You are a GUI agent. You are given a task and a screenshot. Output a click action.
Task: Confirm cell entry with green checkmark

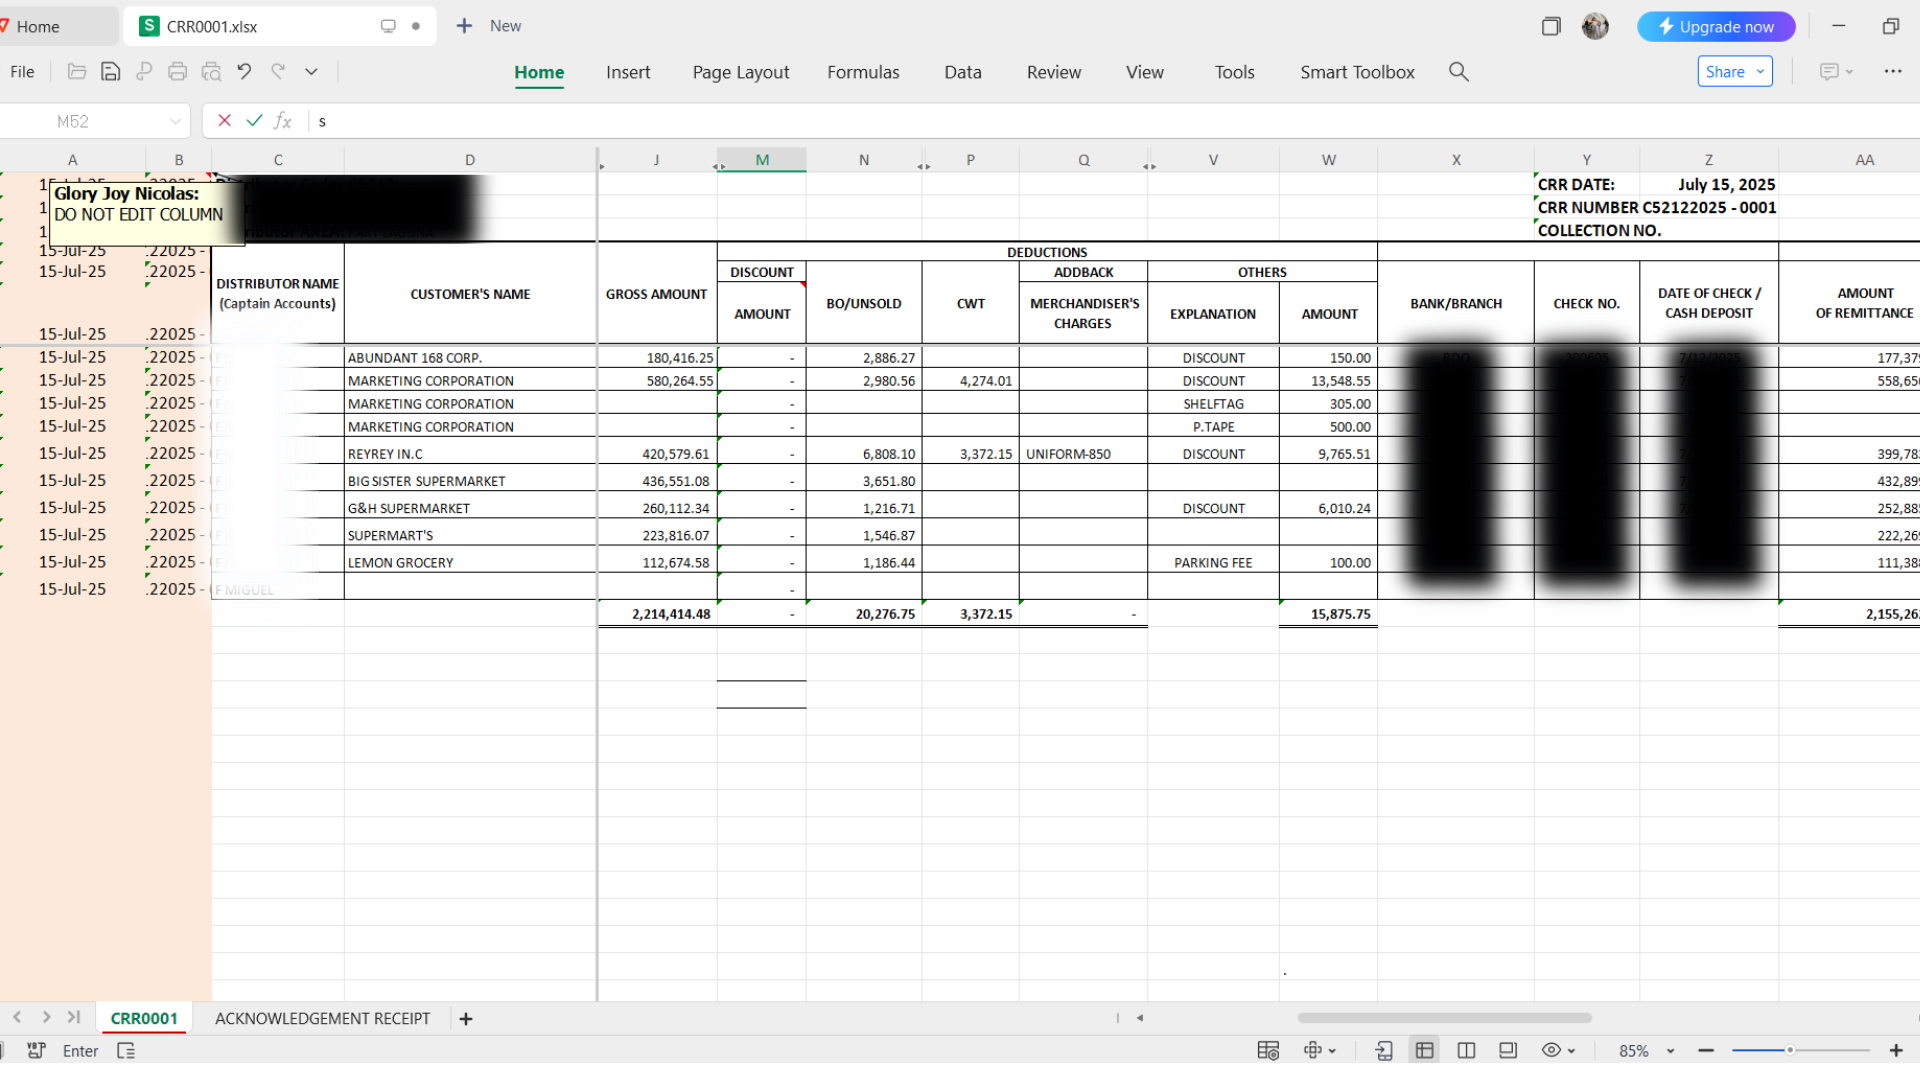(x=254, y=121)
